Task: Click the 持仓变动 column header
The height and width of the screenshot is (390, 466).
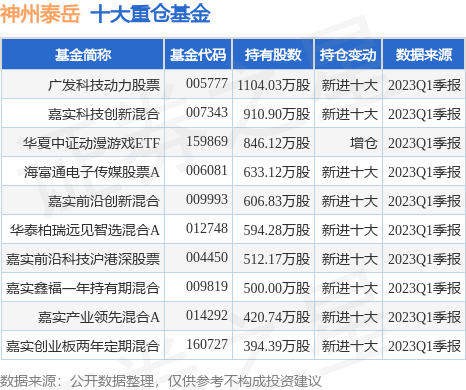Action: pyautogui.click(x=348, y=55)
